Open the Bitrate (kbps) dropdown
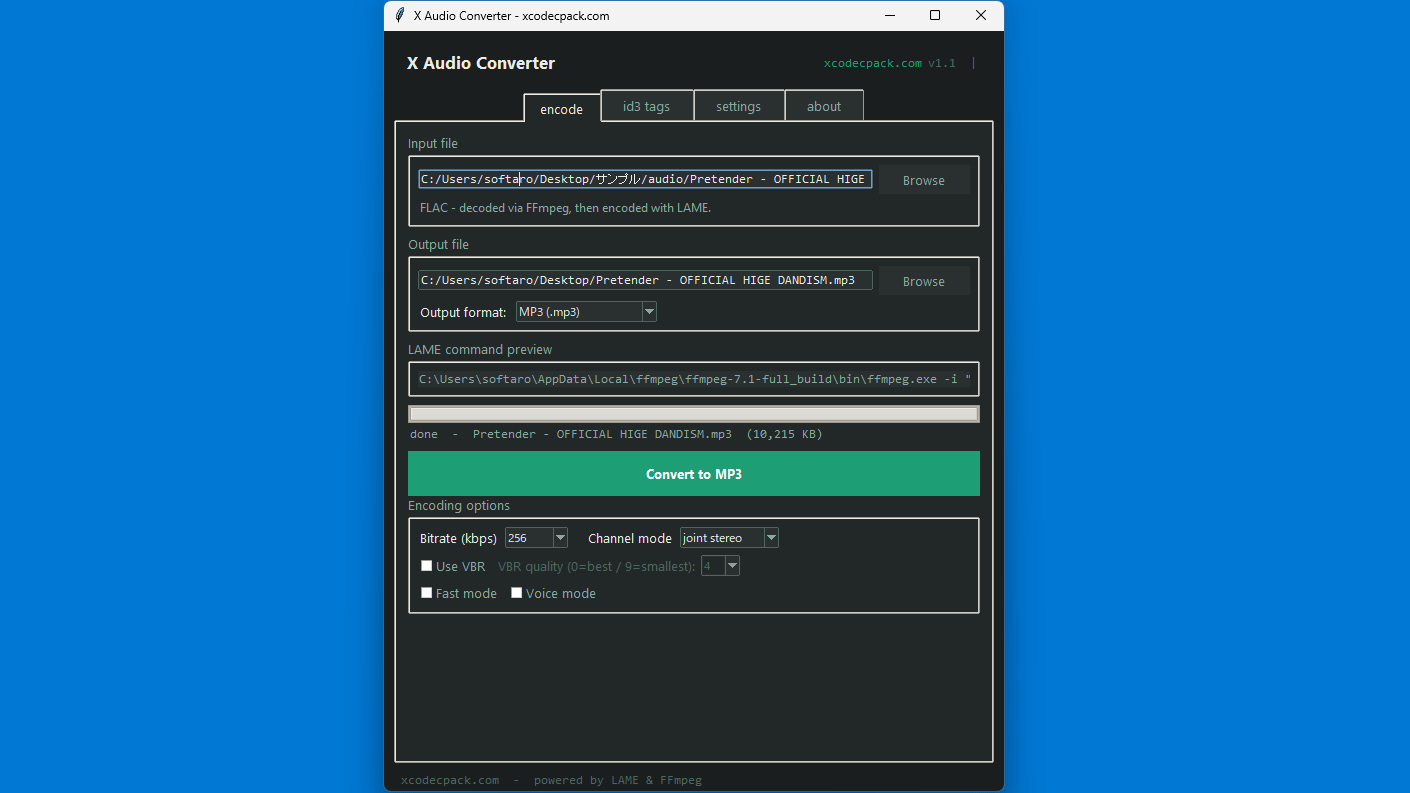Image resolution: width=1410 pixels, height=793 pixels. 559,537
